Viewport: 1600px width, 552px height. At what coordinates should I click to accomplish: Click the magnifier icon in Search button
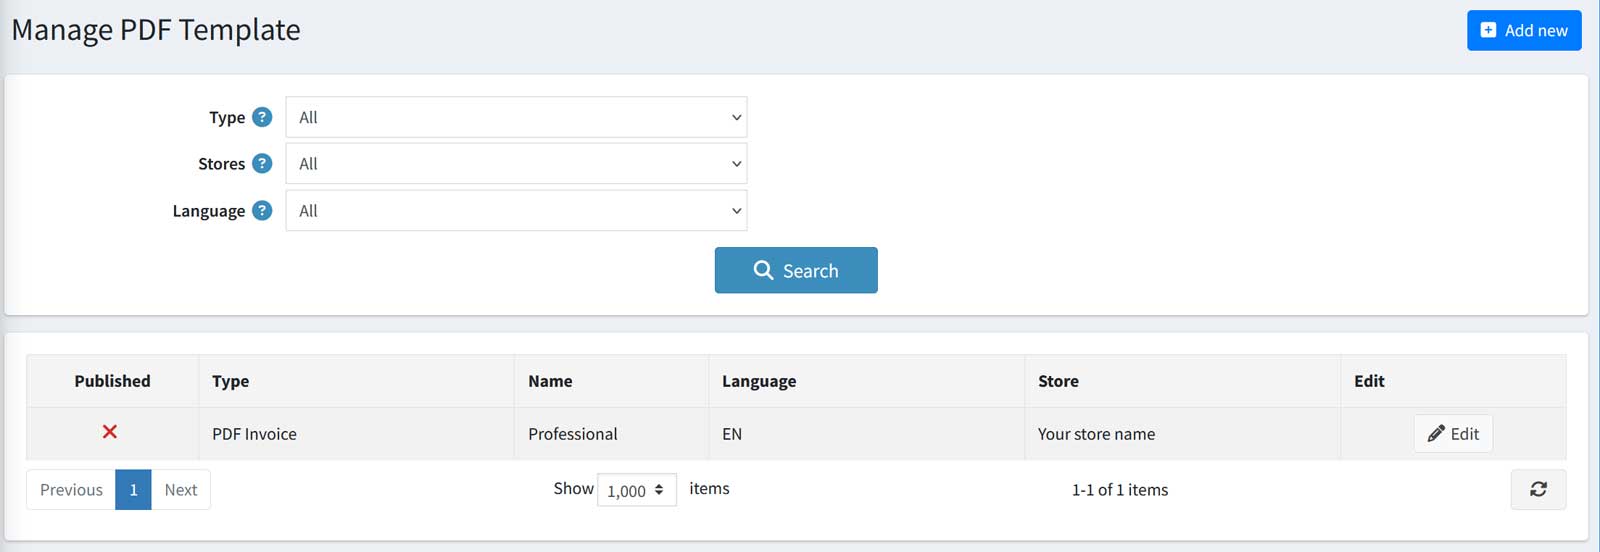tap(763, 270)
